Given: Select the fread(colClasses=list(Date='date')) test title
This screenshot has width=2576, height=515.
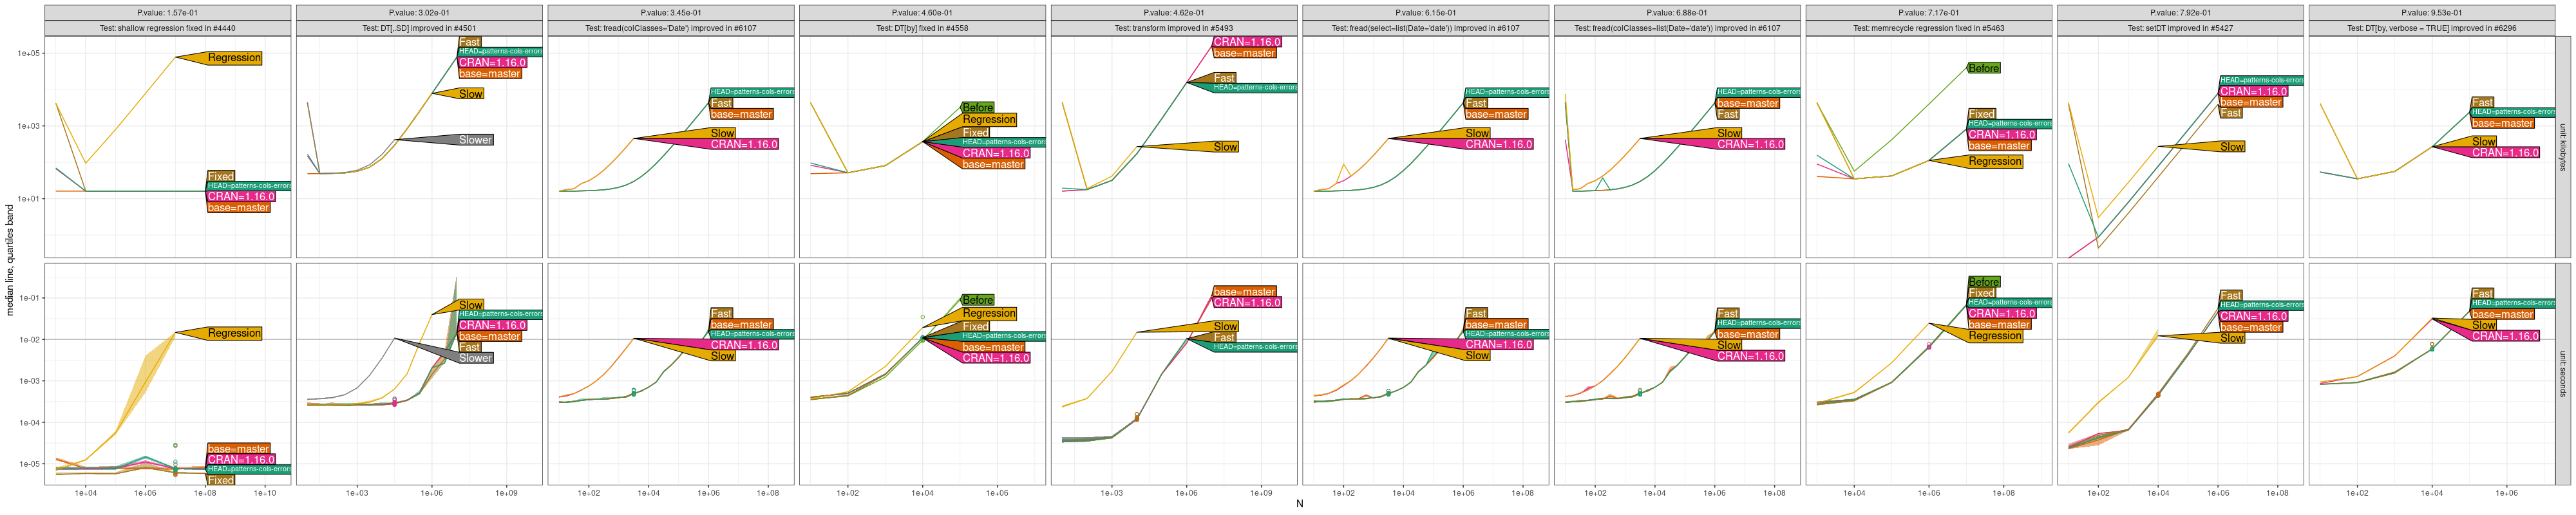Looking at the screenshot, I should point(1677,28).
